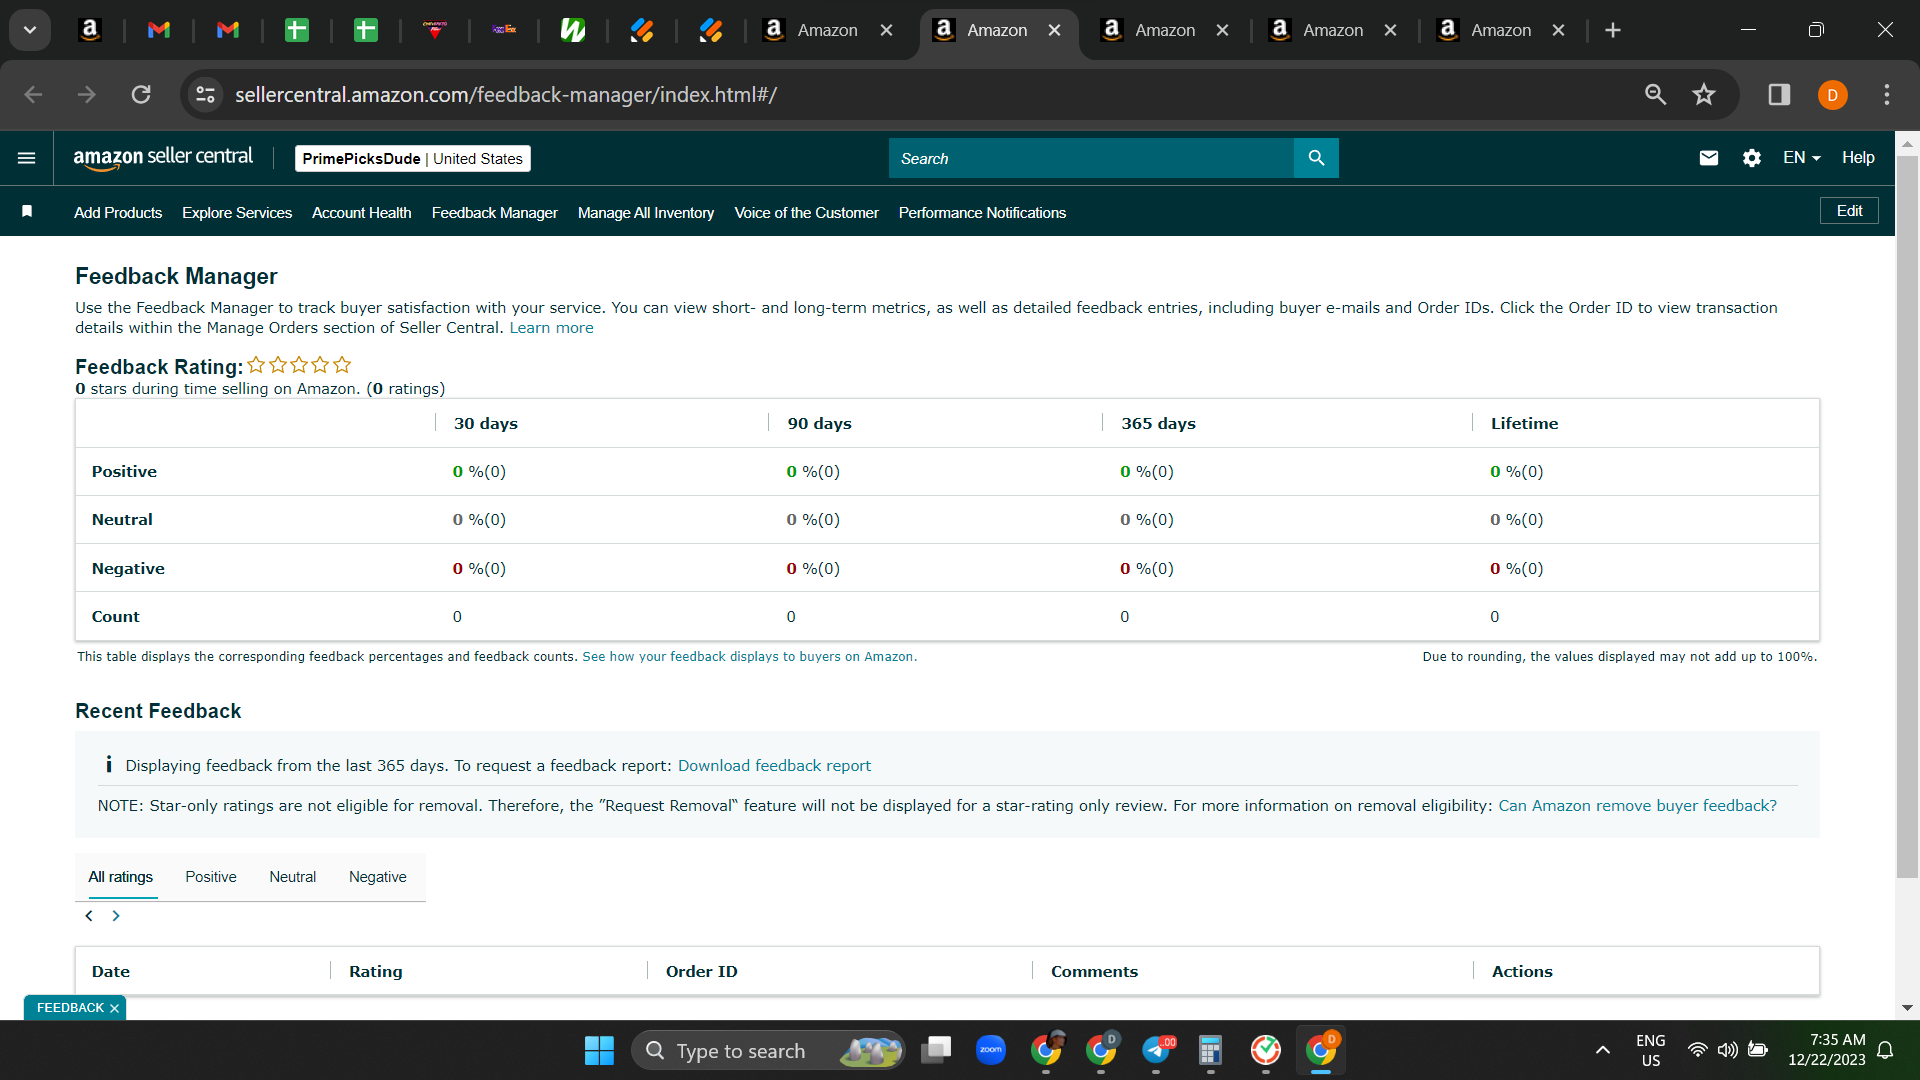This screenshot has height=1080, width=1920.
Task: View site information icon in address bar
Action: [205, 94]
